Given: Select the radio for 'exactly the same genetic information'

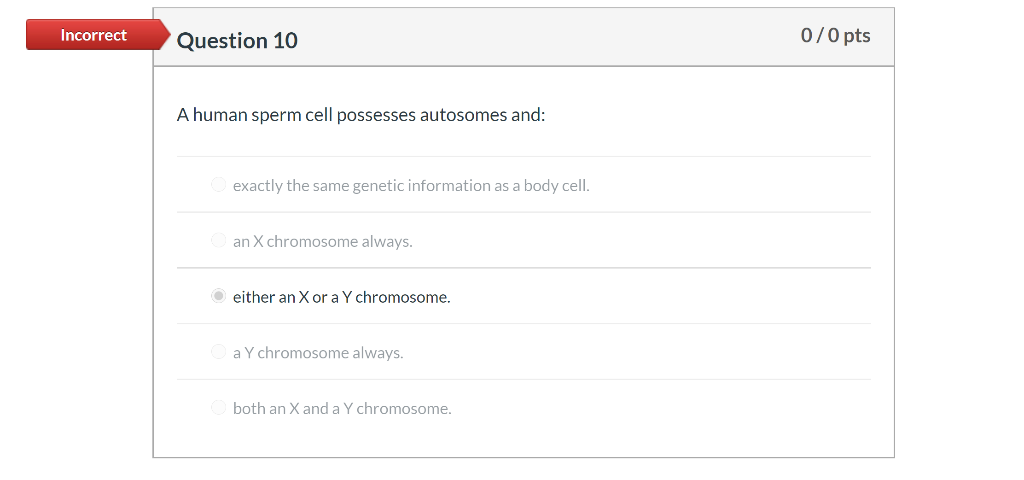Looking at the screenshot, I should pyautogui.click(x=218, y=185).
